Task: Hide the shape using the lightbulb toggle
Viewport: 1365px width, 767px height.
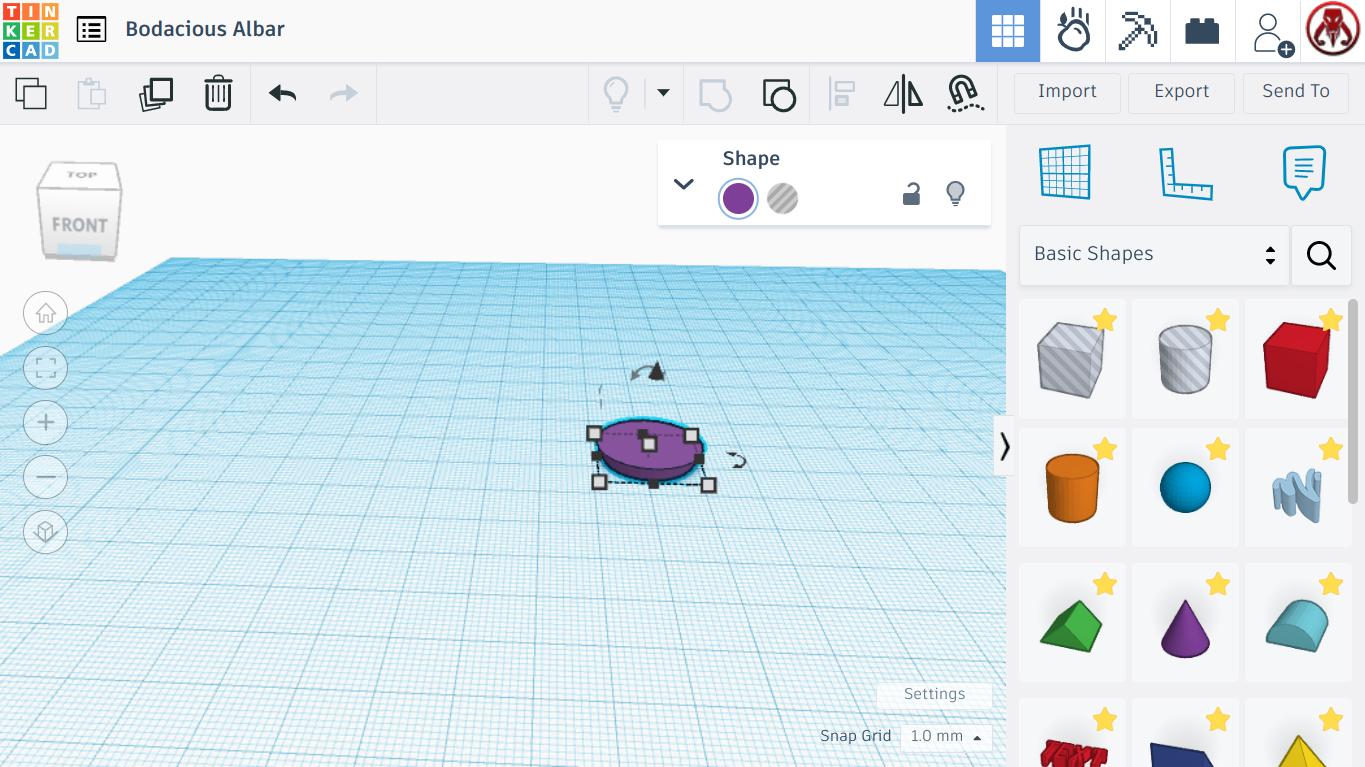Action: 956,194
